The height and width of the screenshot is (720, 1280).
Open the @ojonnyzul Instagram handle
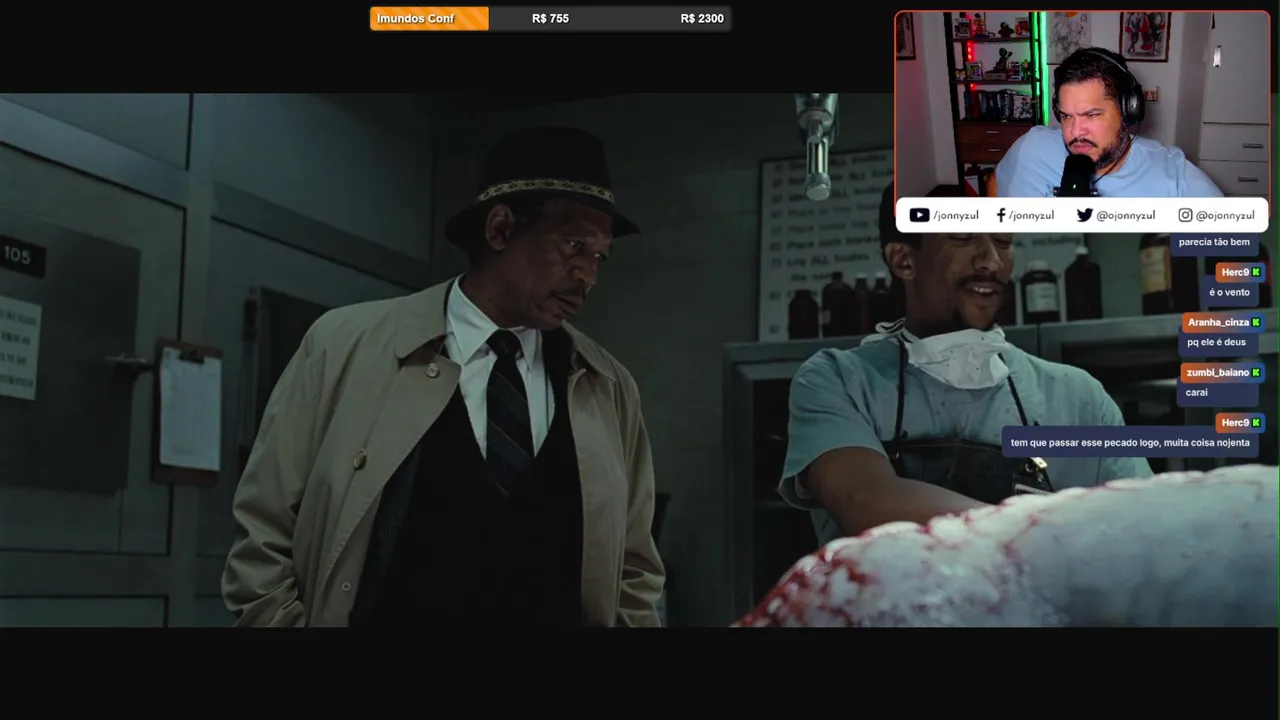point(1225,215)
